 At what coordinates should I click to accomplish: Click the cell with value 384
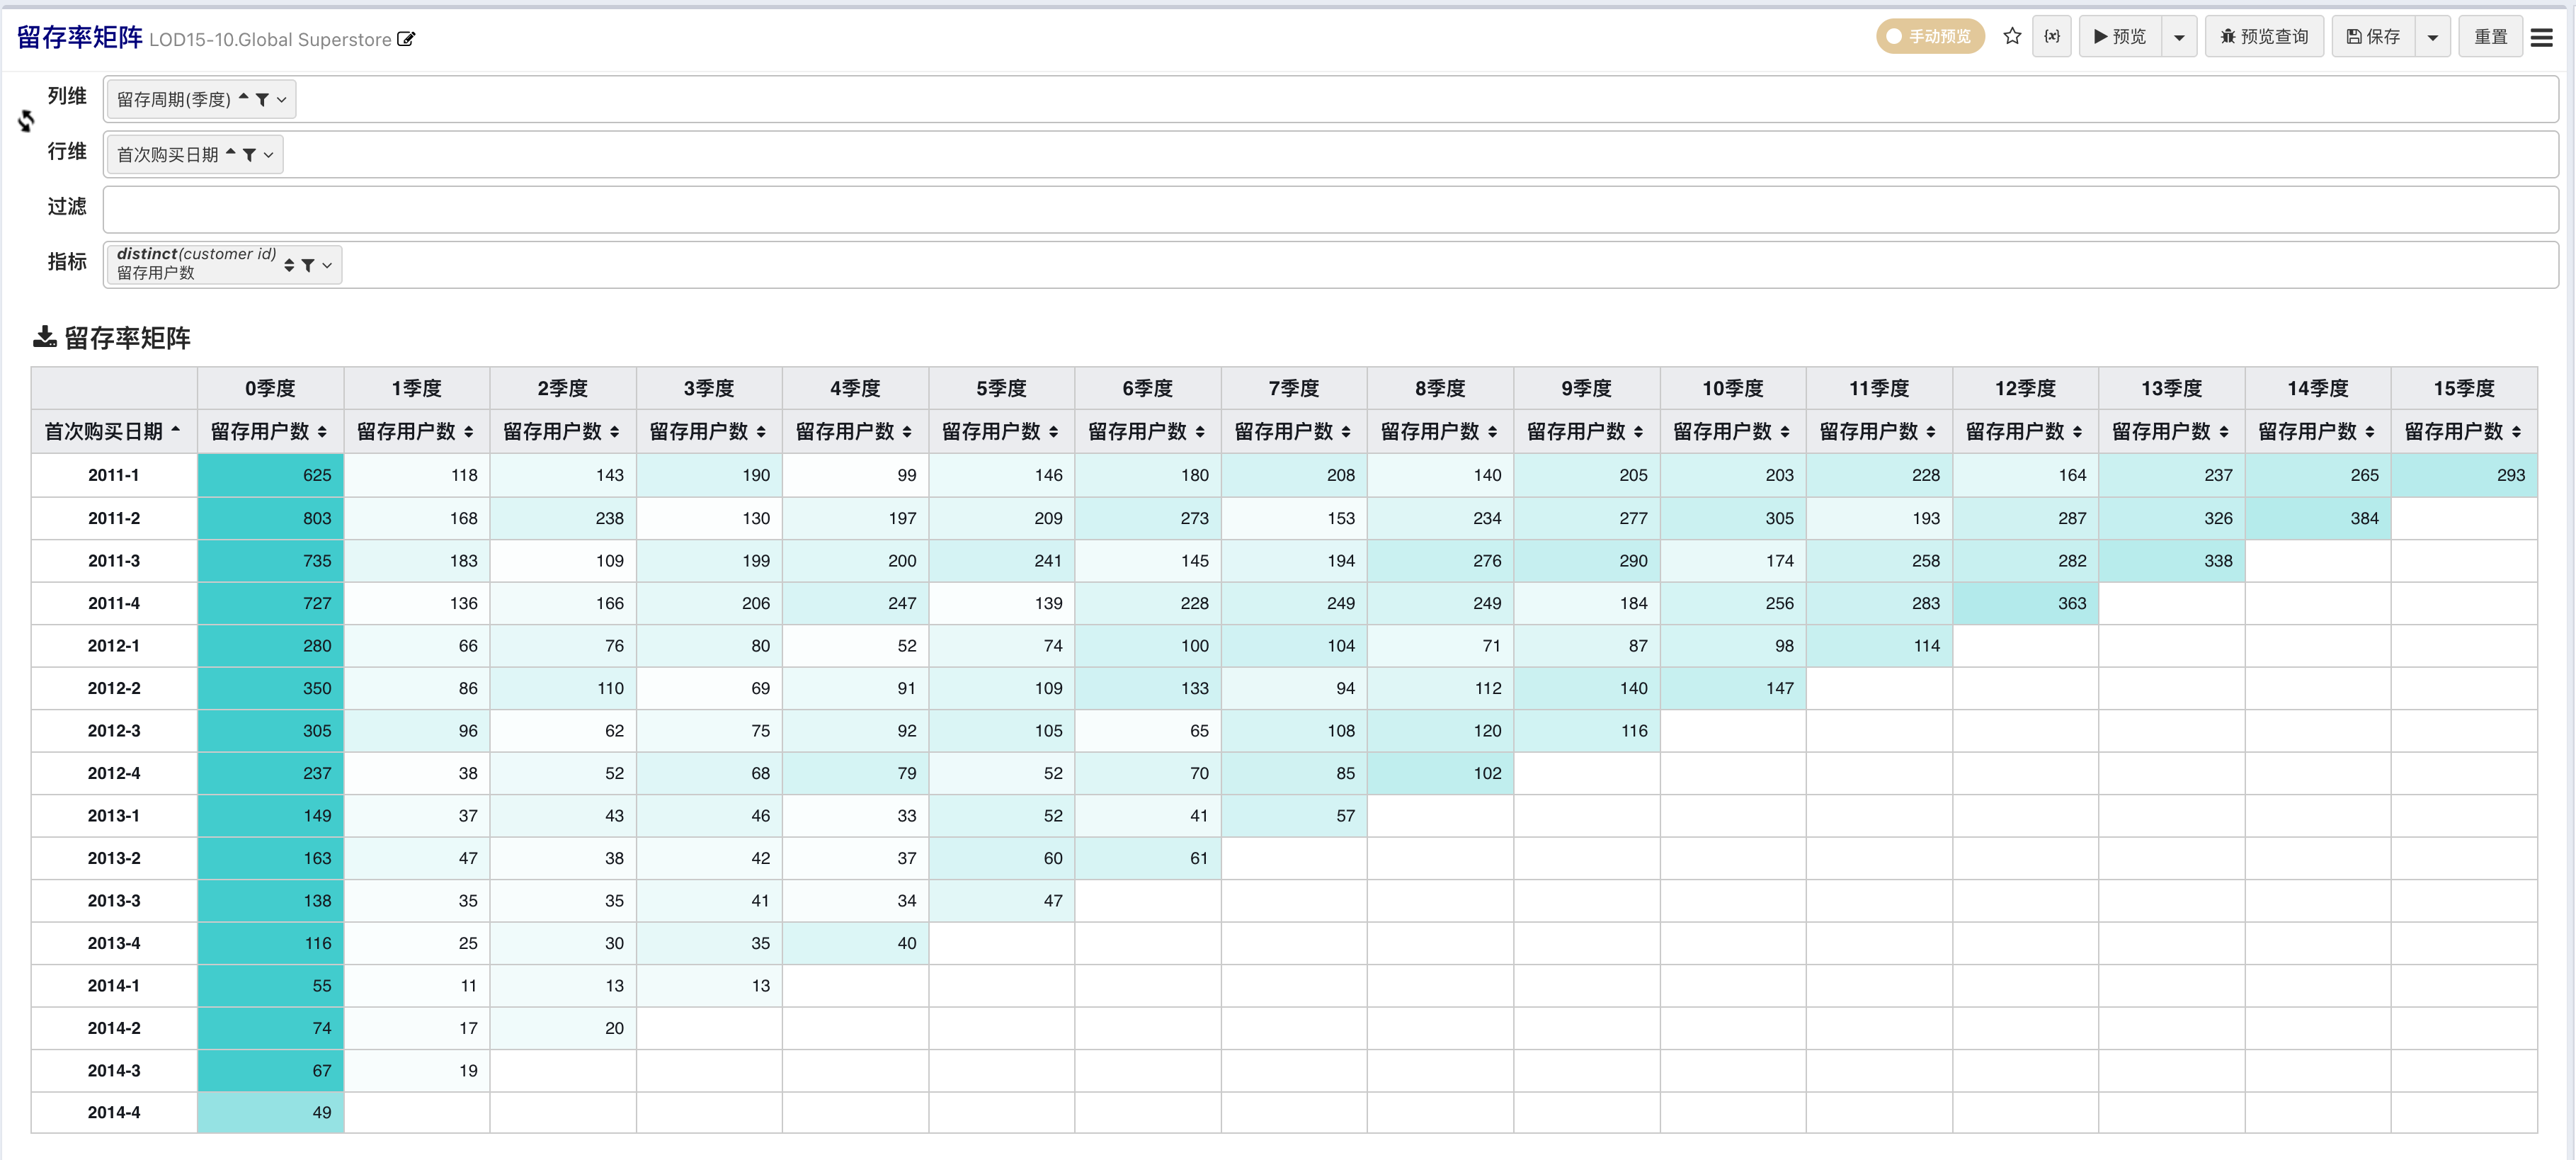click(2318, 518)
